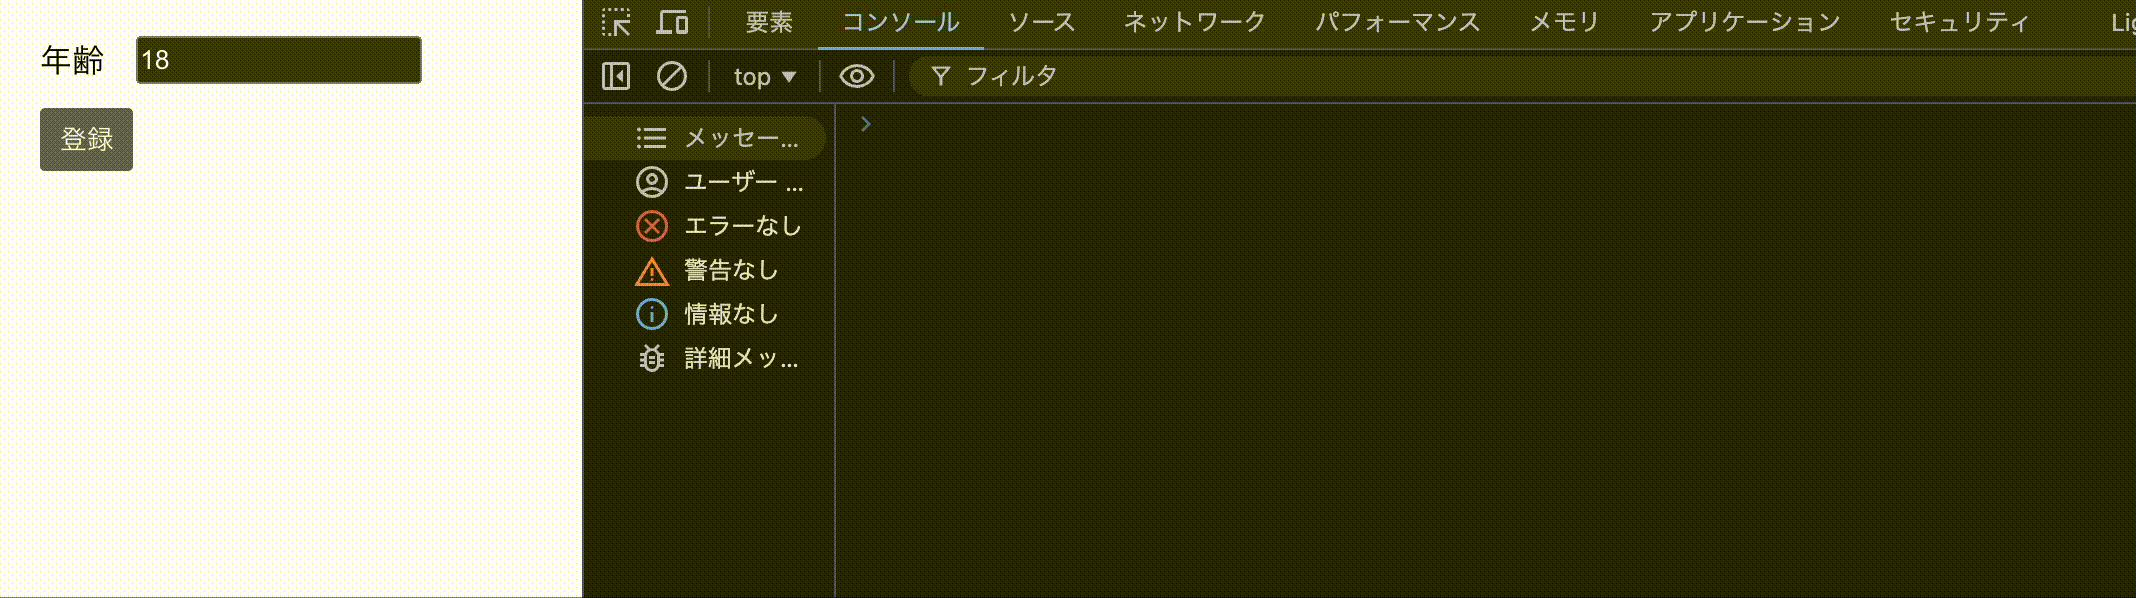Select the ユーザー messages sidebar row
The height and width of the screenshot is (598, 2136).
coord(706,182)
